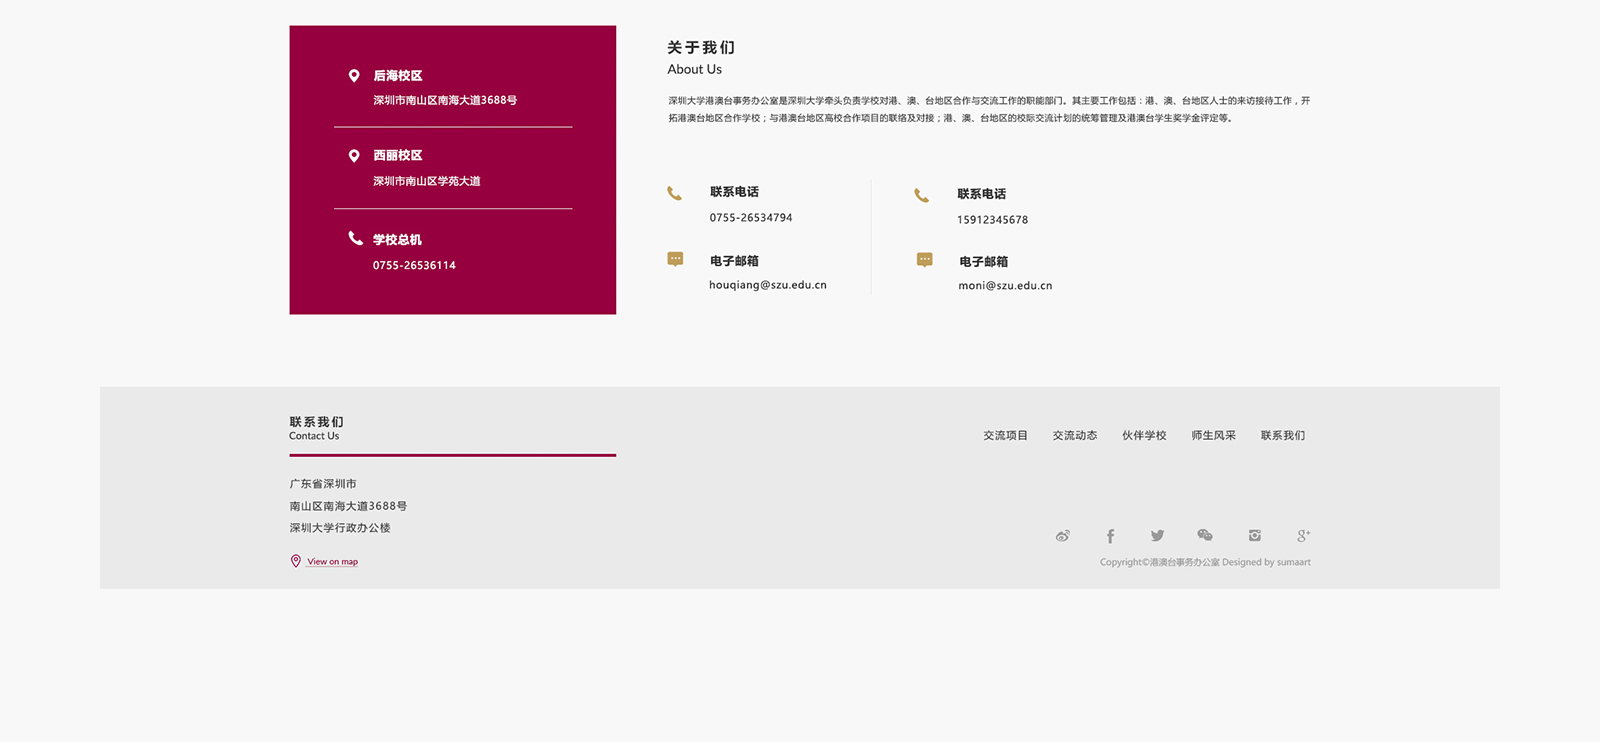This screenshot has height=742, width=1600.
Task: Click school switchboard number 0755-26536114
Action: (x=414, y=266)
